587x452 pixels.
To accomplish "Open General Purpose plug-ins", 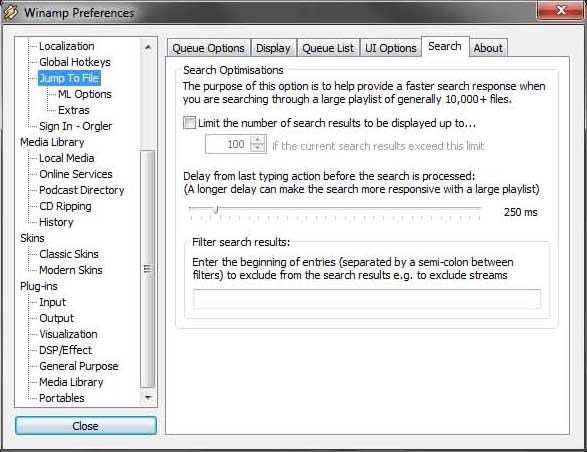I will click(x=79, y=366).
